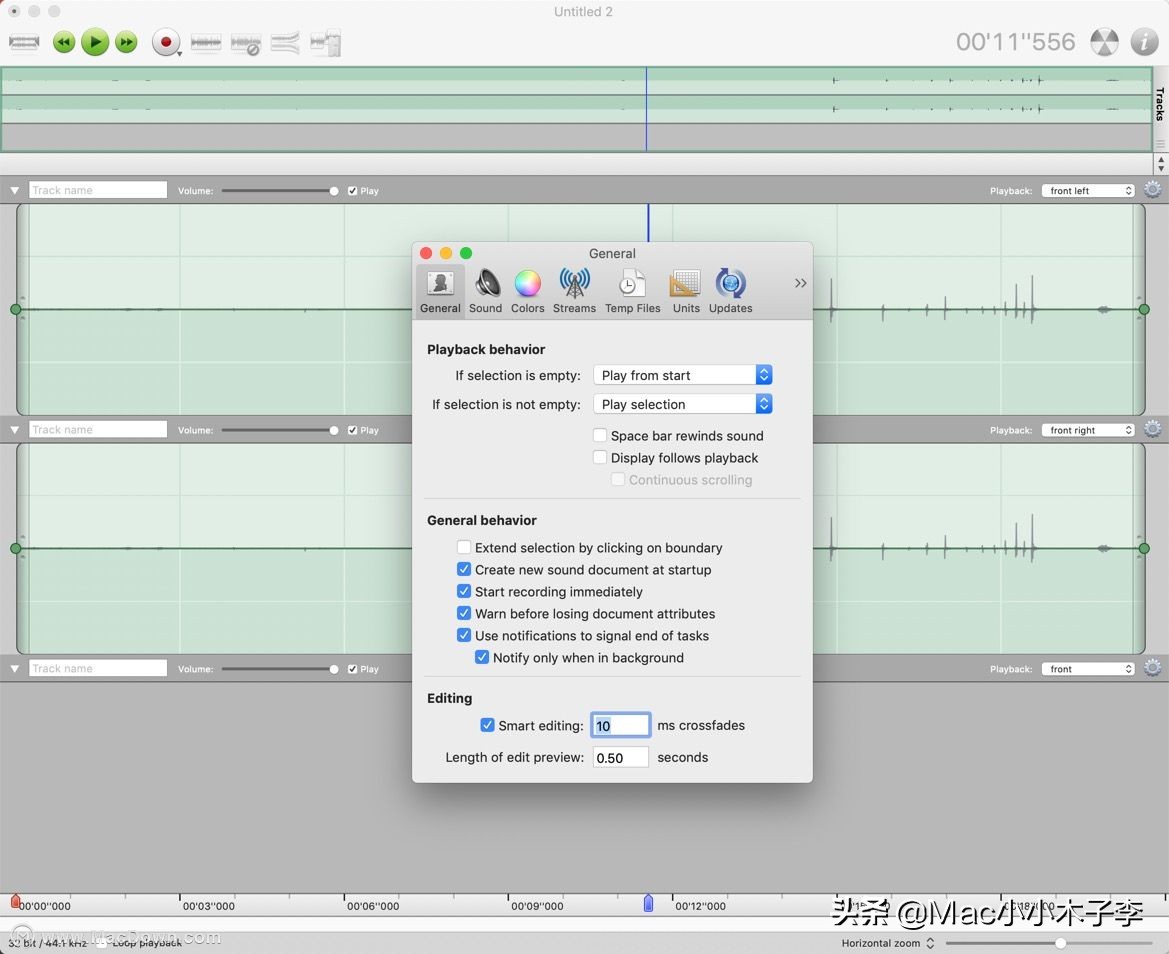1169x954 pixels.
Task: Collapse the second track with its triangle
Action: (x=14, y=430)
